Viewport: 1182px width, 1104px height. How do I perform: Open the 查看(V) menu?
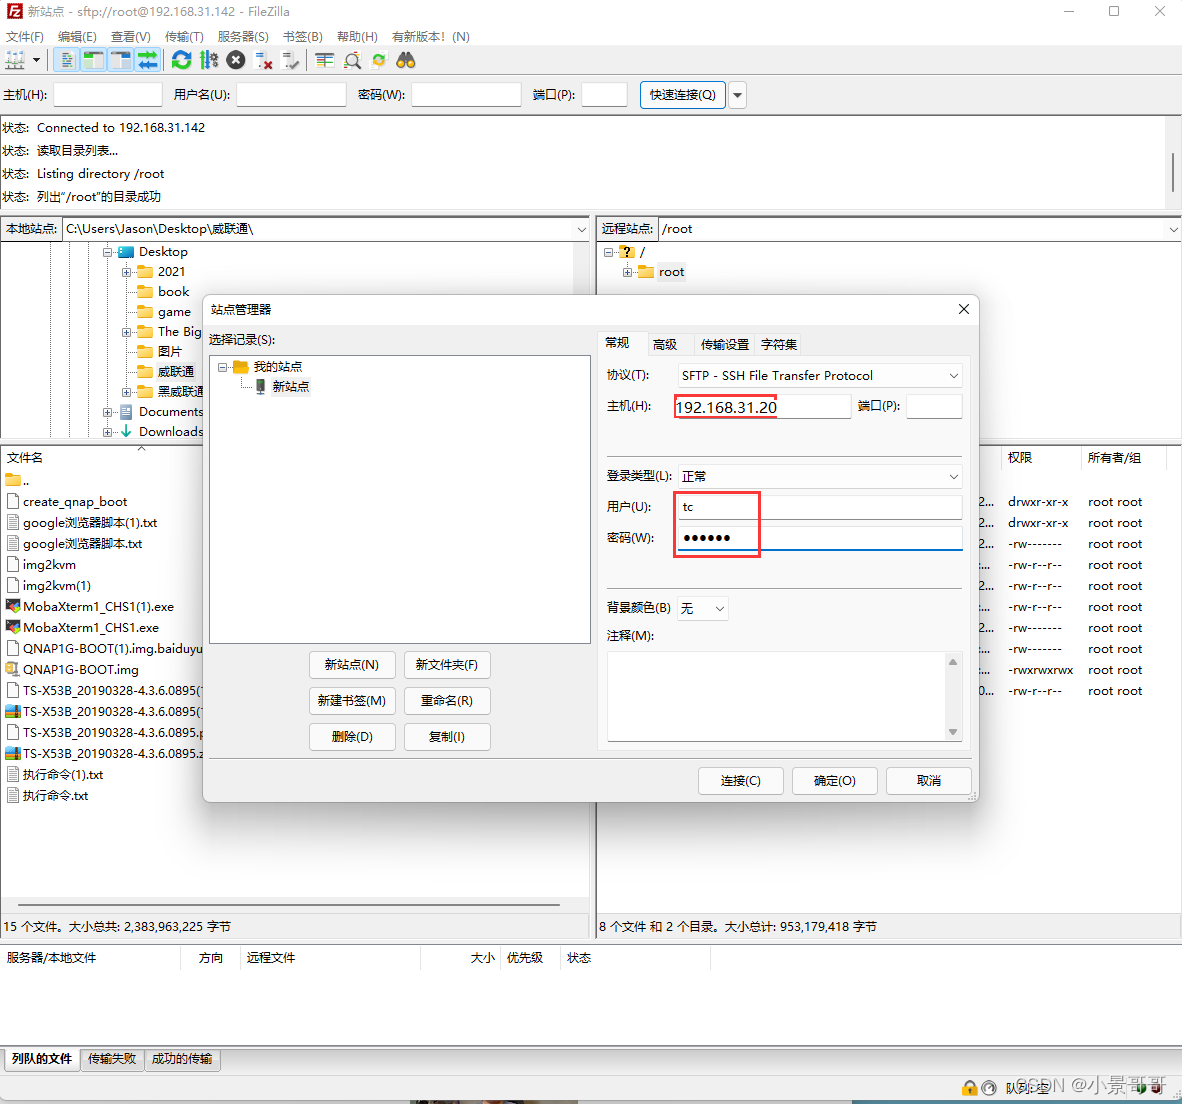(130, 37)
